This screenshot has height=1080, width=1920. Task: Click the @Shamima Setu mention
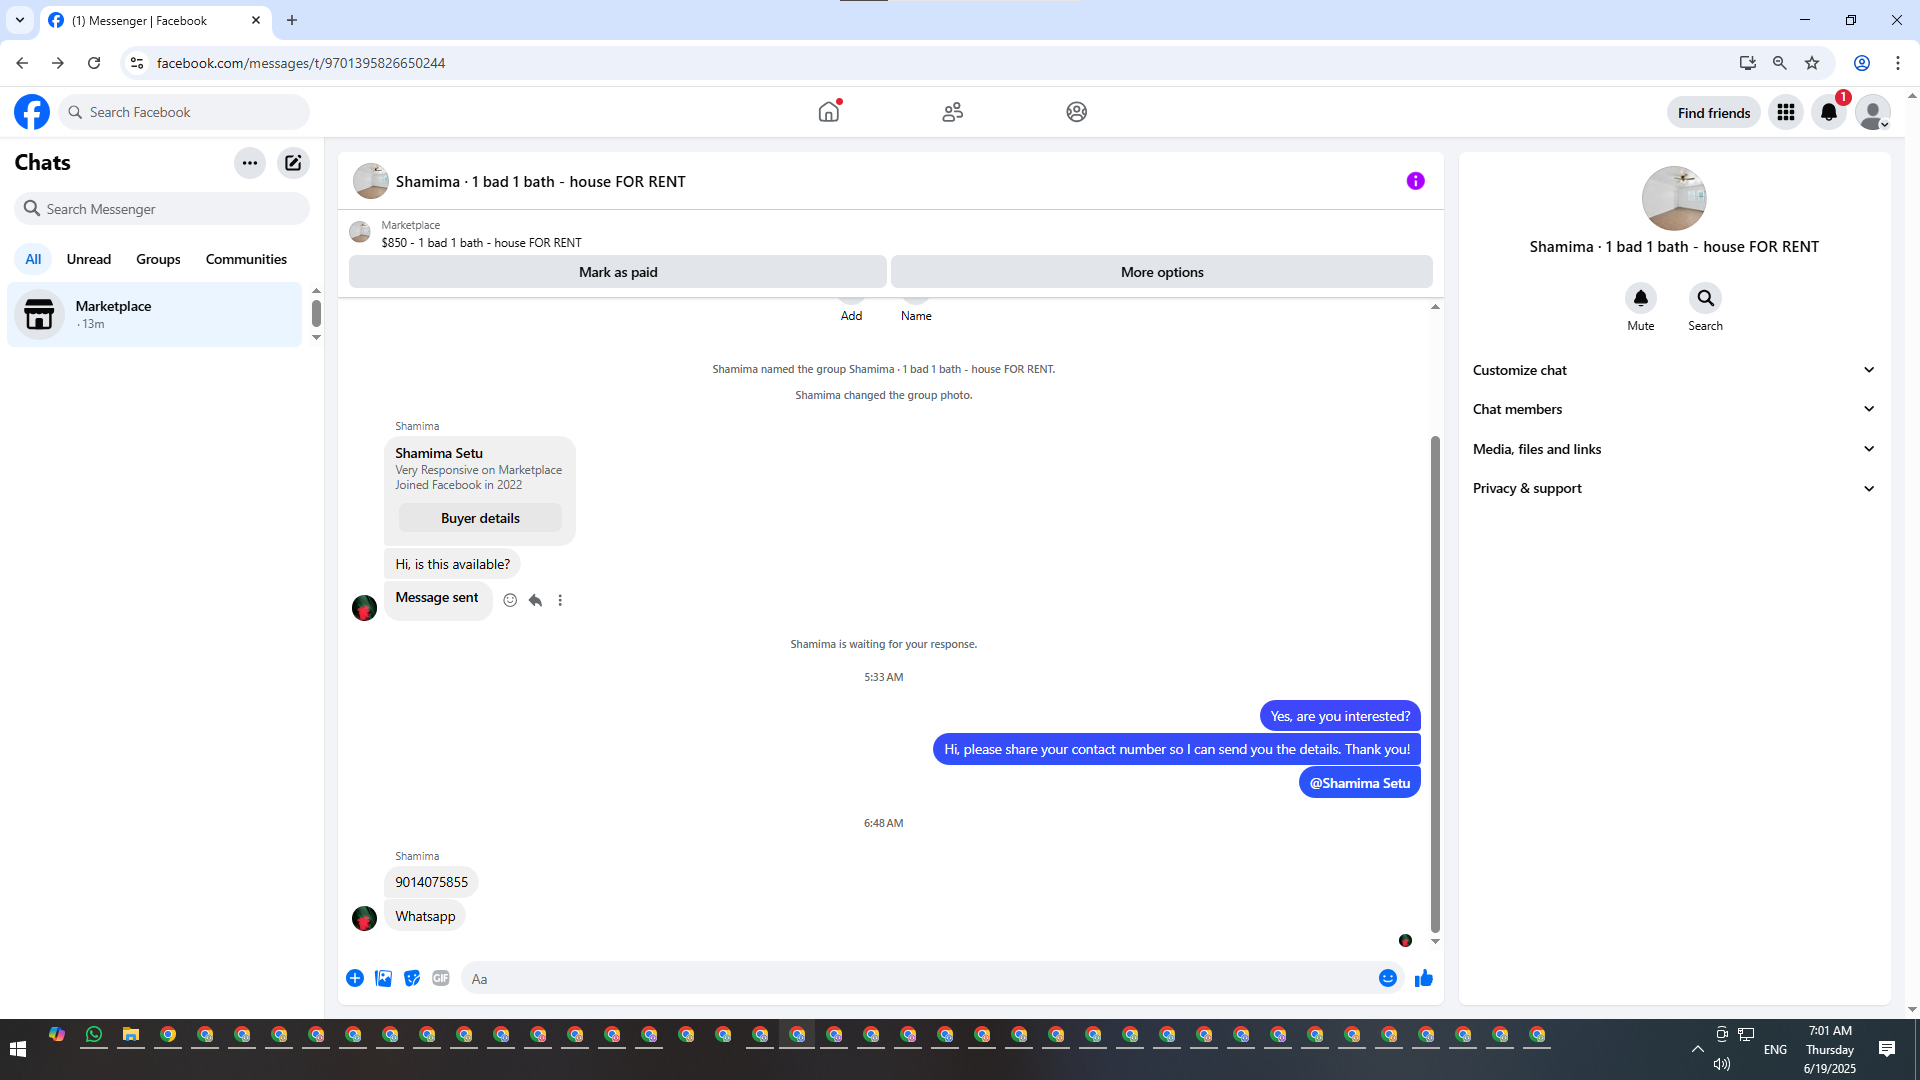point(1360,783)
